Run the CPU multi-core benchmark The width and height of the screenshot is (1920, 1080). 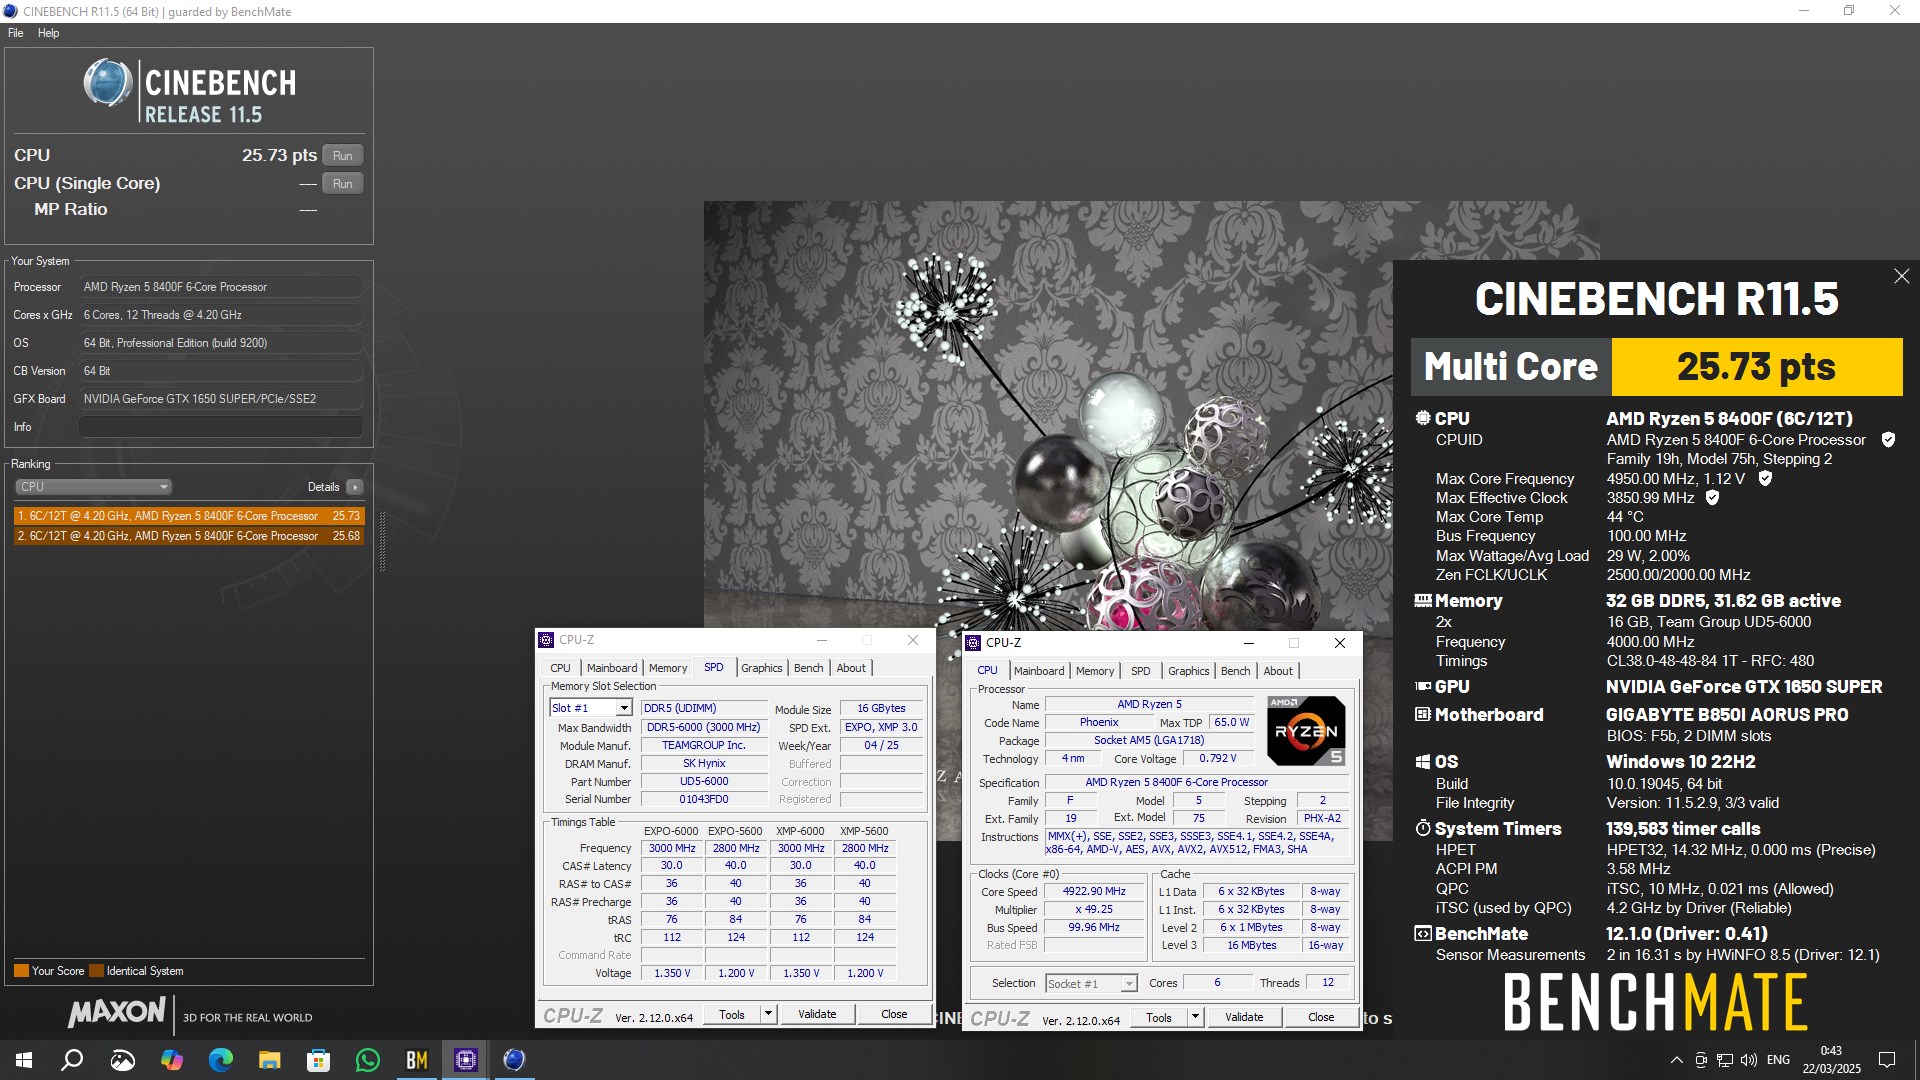click(x=342, y=156)
